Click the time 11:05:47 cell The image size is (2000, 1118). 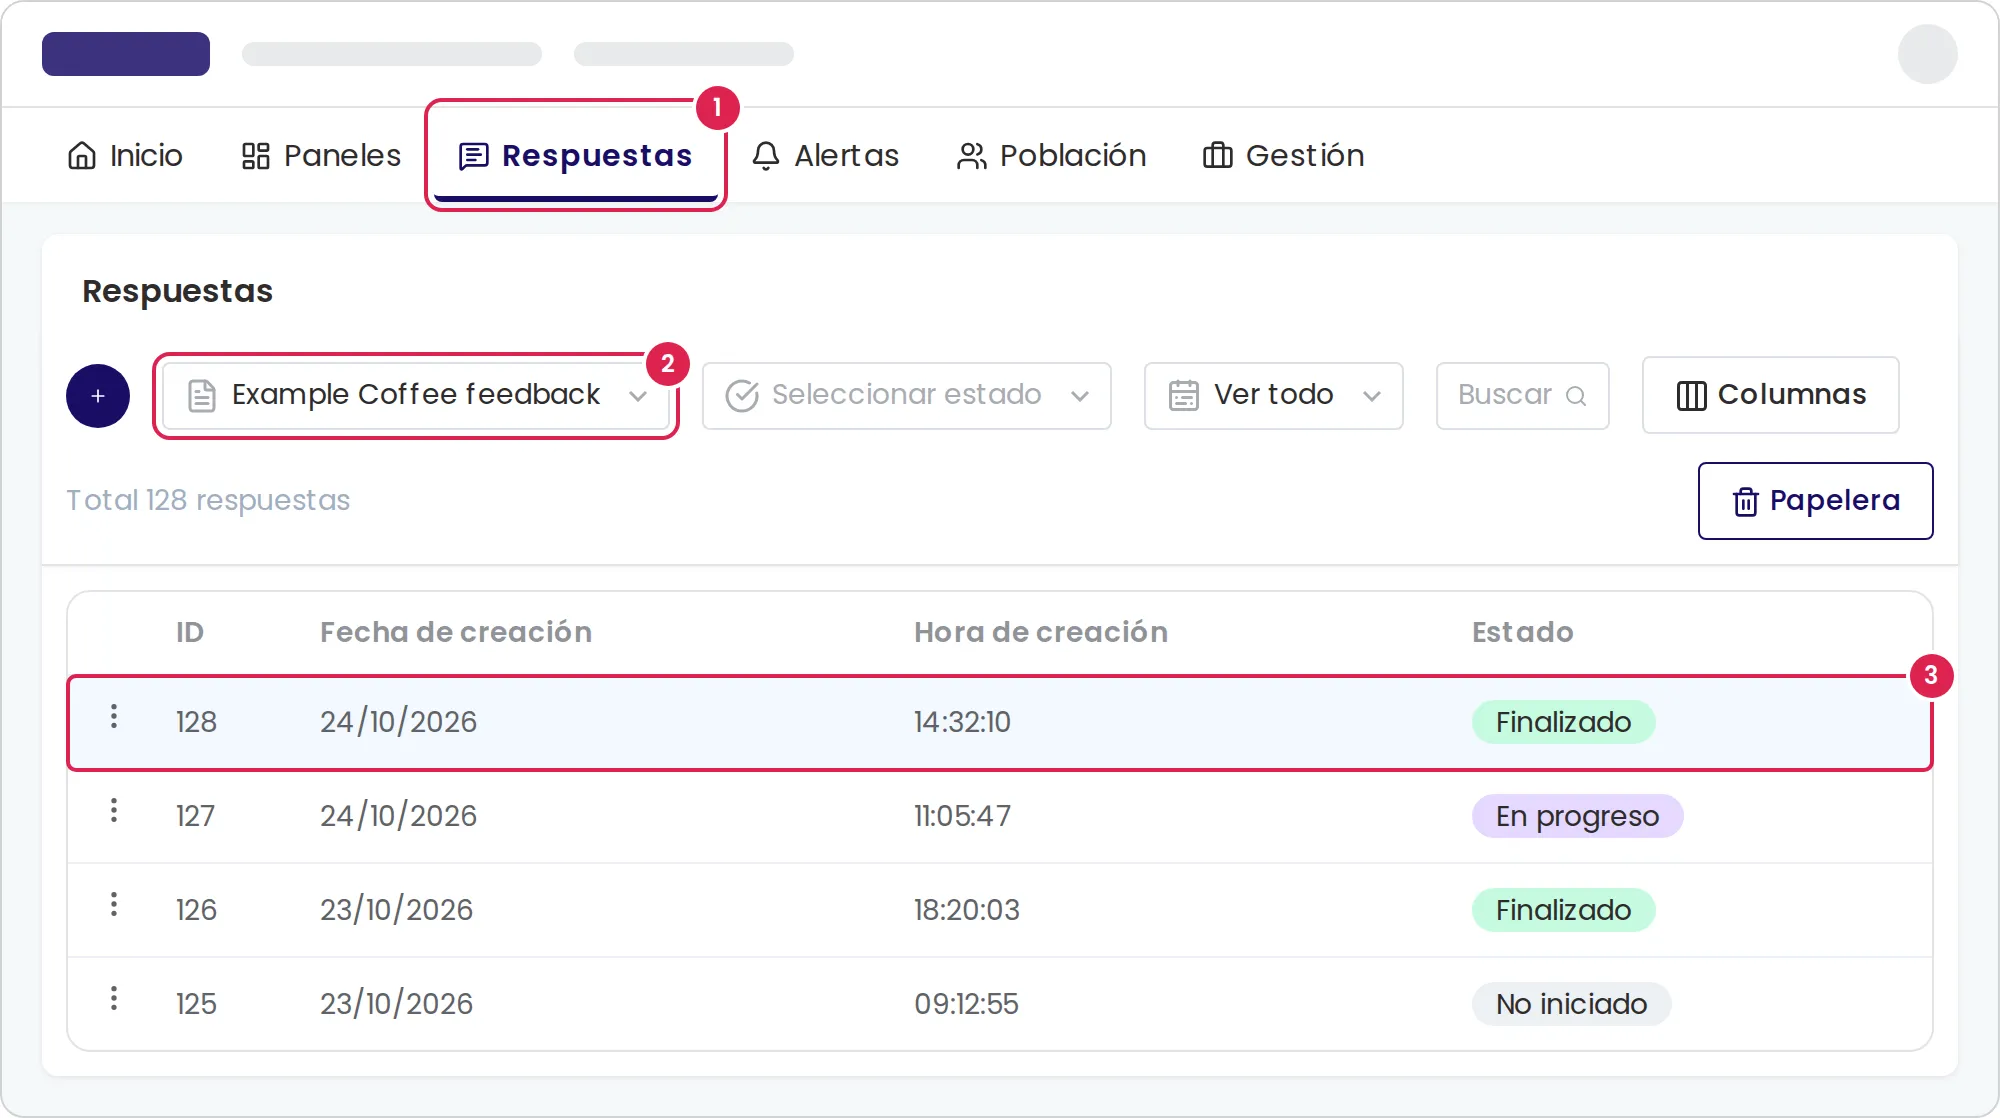962,816
